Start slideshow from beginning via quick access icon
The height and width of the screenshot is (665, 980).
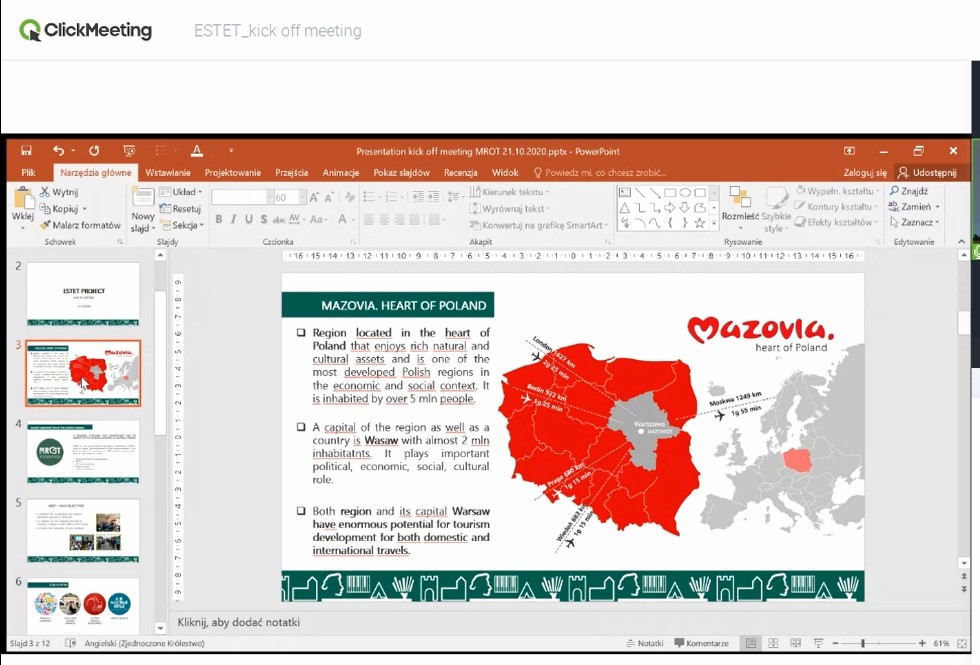[x=129, y=151]
